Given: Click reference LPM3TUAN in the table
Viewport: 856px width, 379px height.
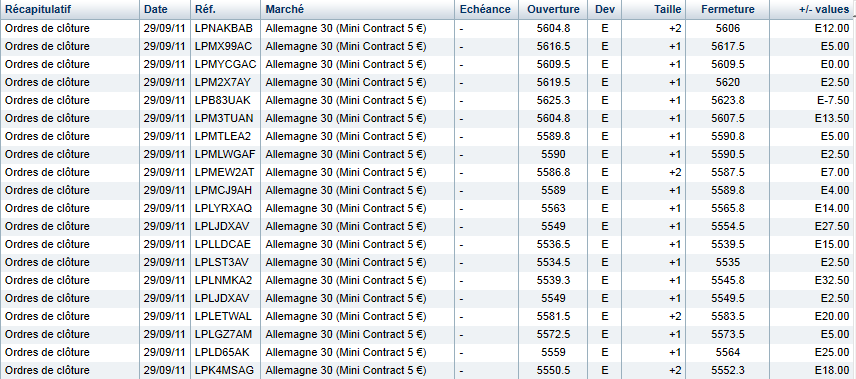Looking at the screenshot, I should pyautogui.click(x=224, y=119).
